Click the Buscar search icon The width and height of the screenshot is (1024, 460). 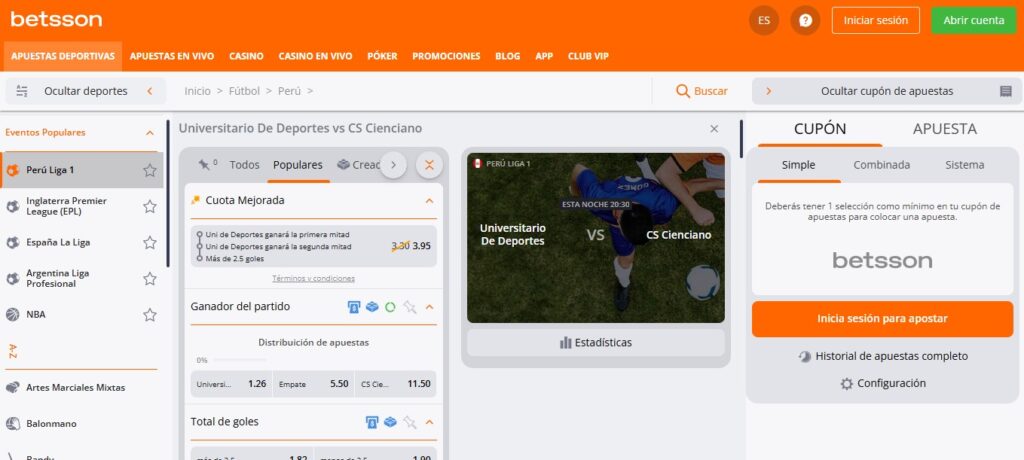click(x=683, y=91)
